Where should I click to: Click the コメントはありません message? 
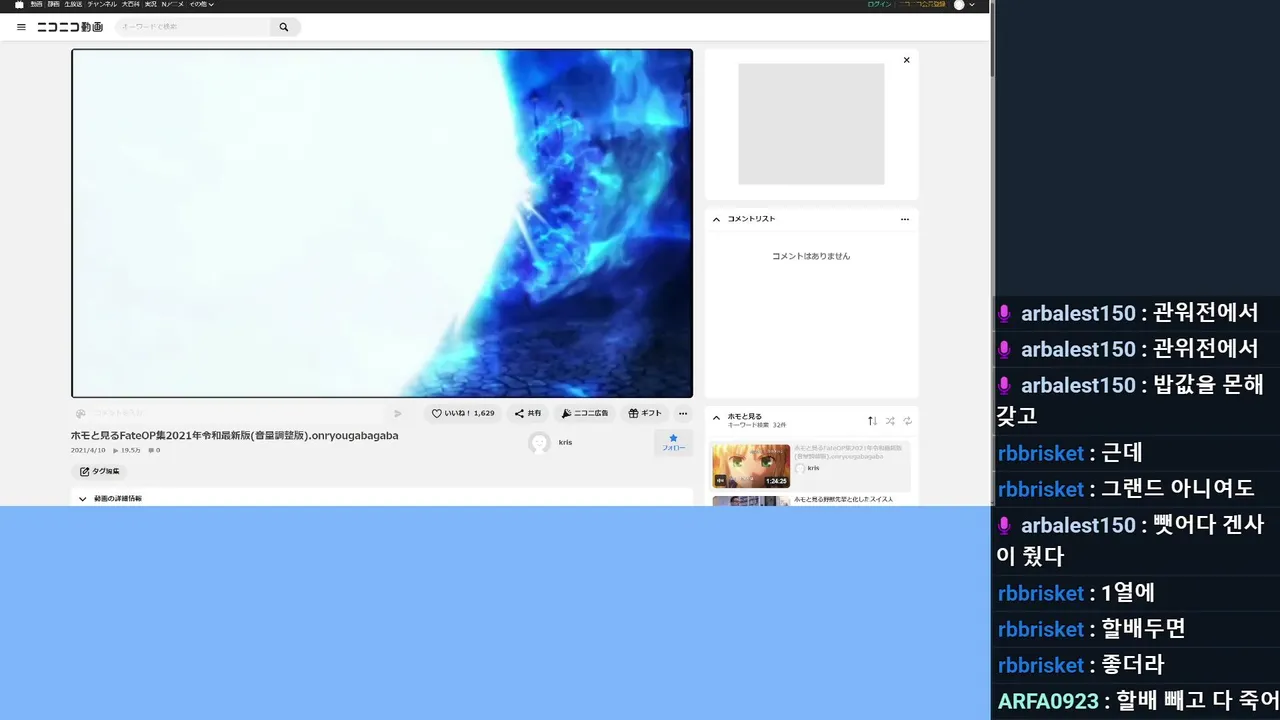(811, 256)
